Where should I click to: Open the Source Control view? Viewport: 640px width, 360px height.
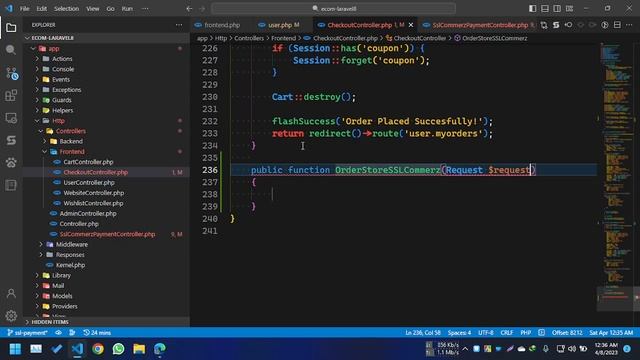click(11, 73)
